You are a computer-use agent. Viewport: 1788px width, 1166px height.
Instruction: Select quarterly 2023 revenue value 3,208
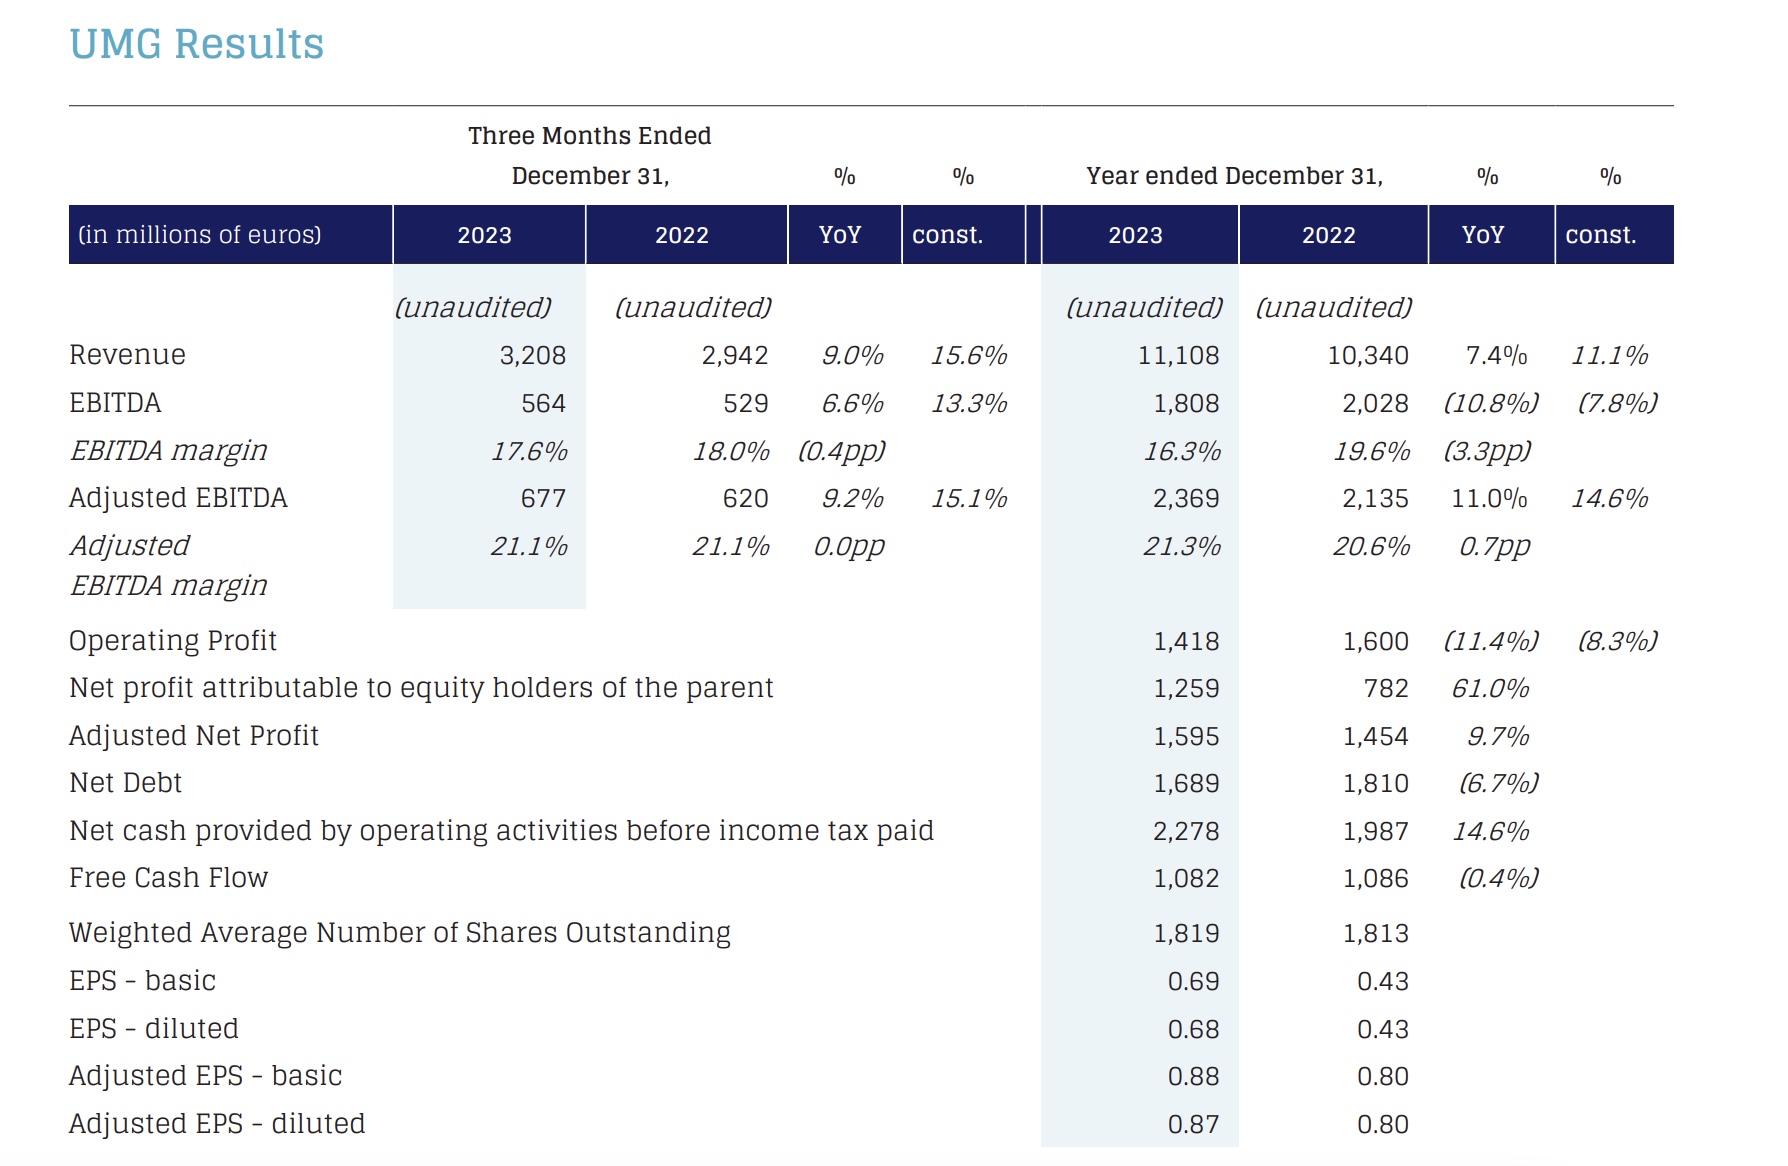point(533,356)
